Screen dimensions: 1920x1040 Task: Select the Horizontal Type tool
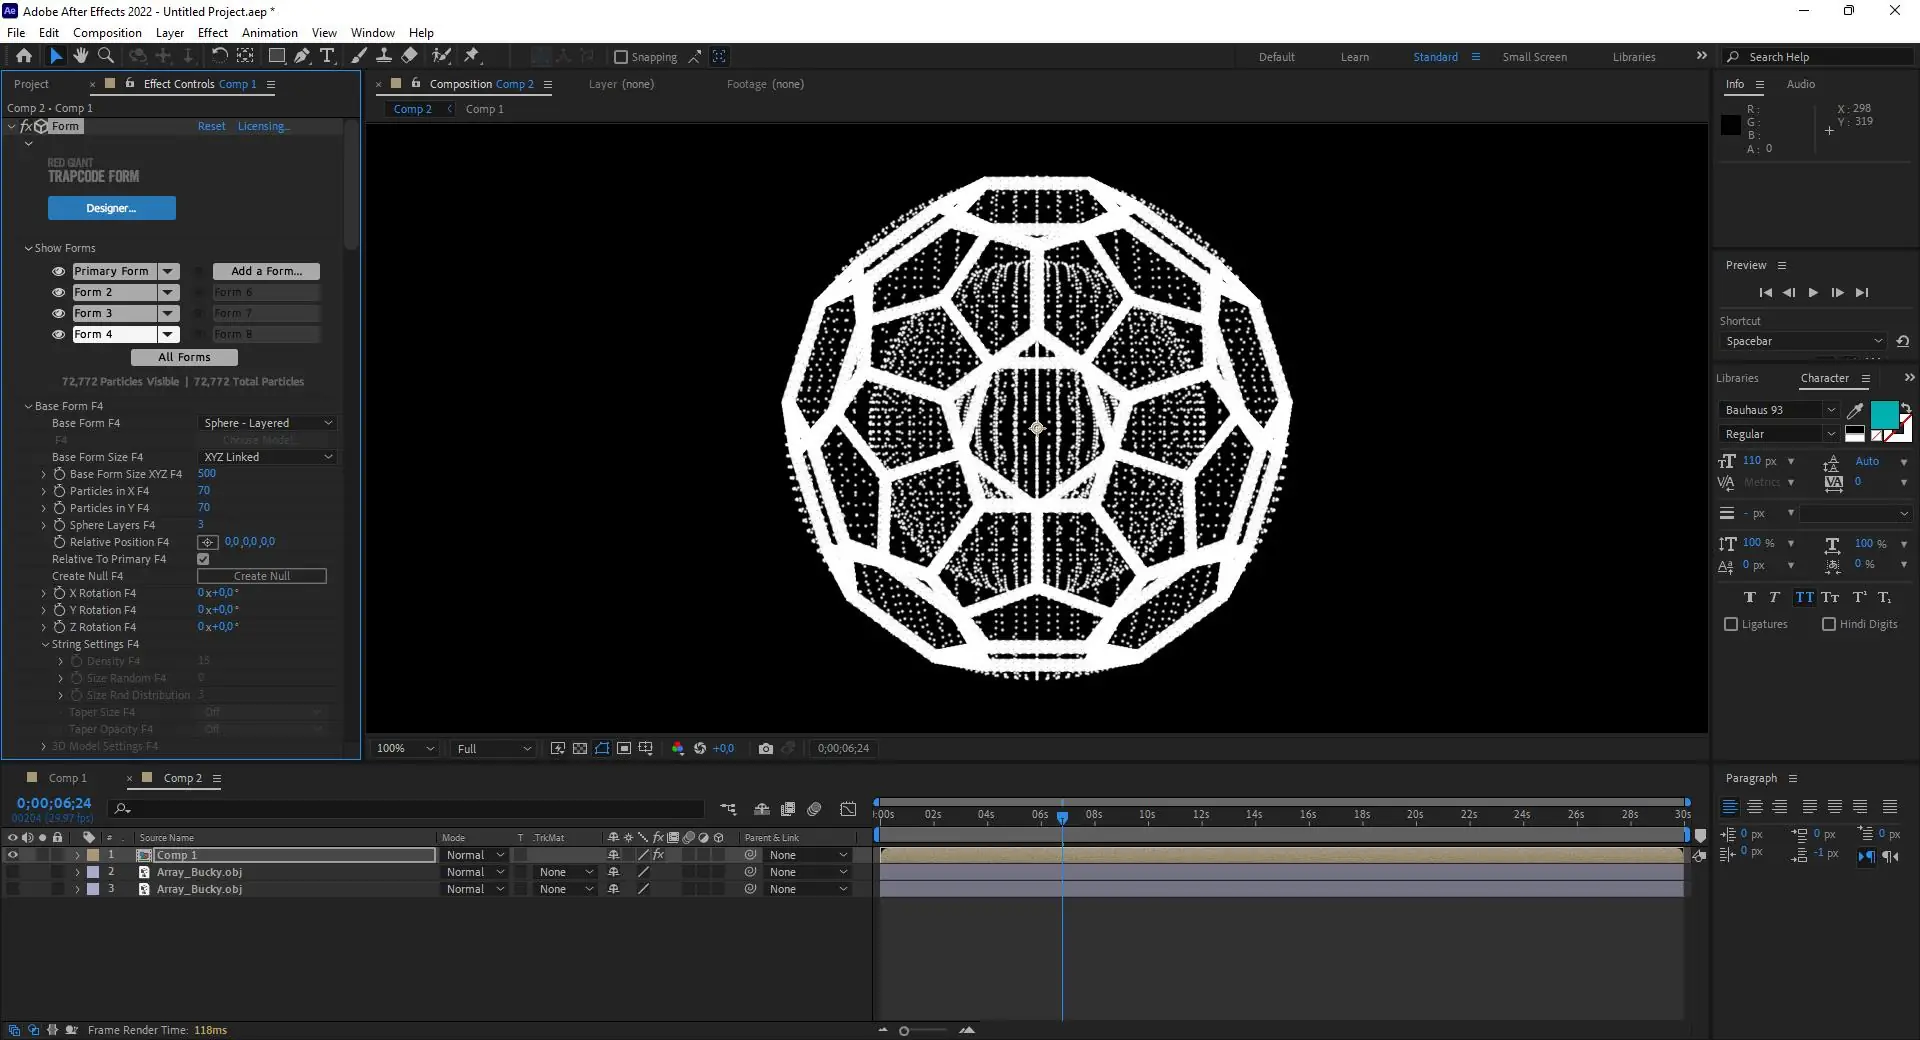tap(327, 56)
